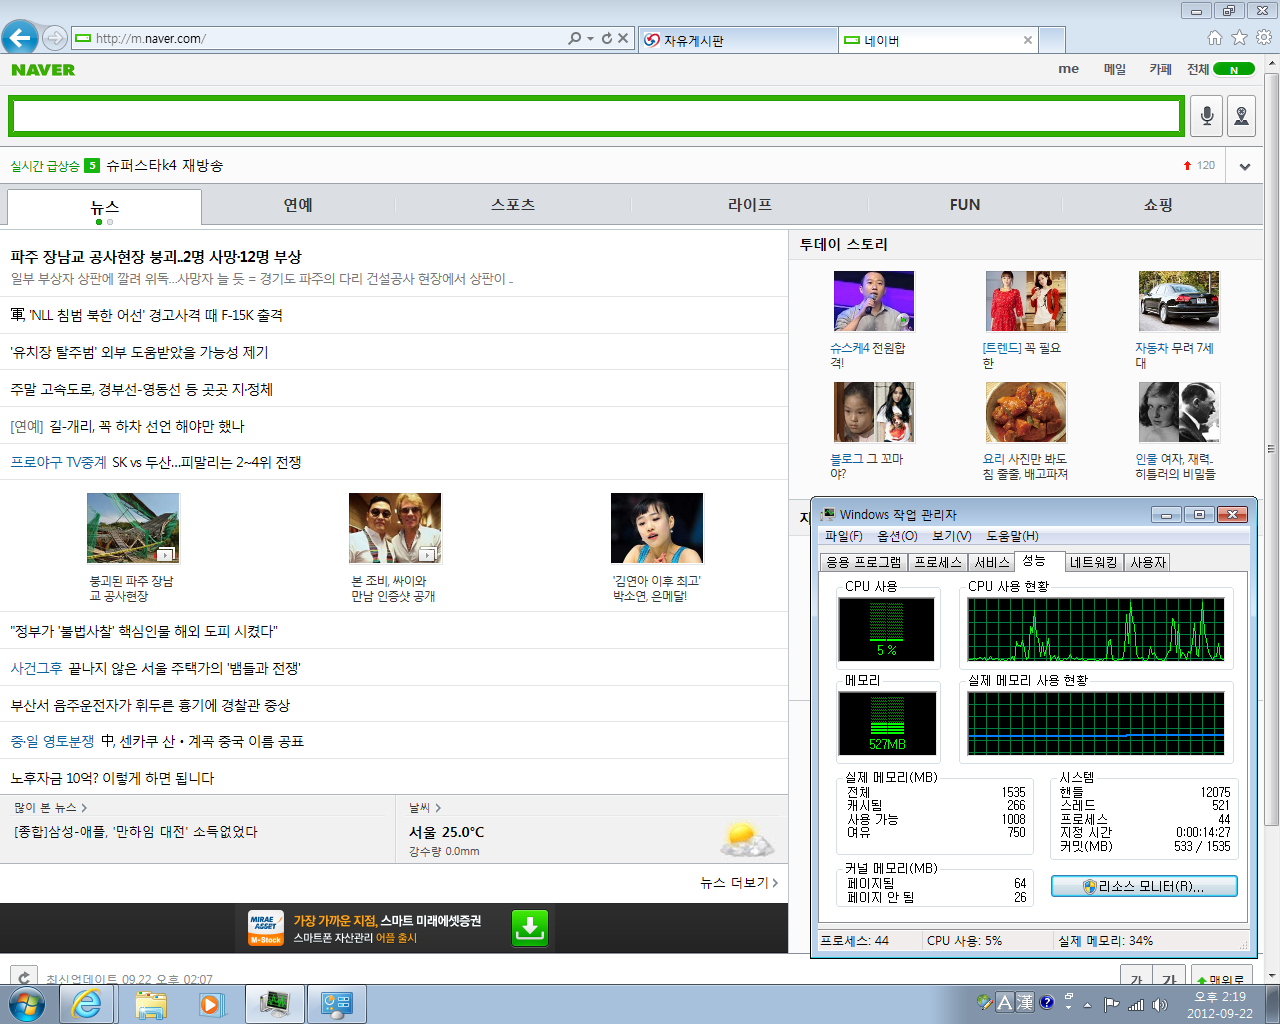Click the weather sun-cloud icon

tap(746, 839)
